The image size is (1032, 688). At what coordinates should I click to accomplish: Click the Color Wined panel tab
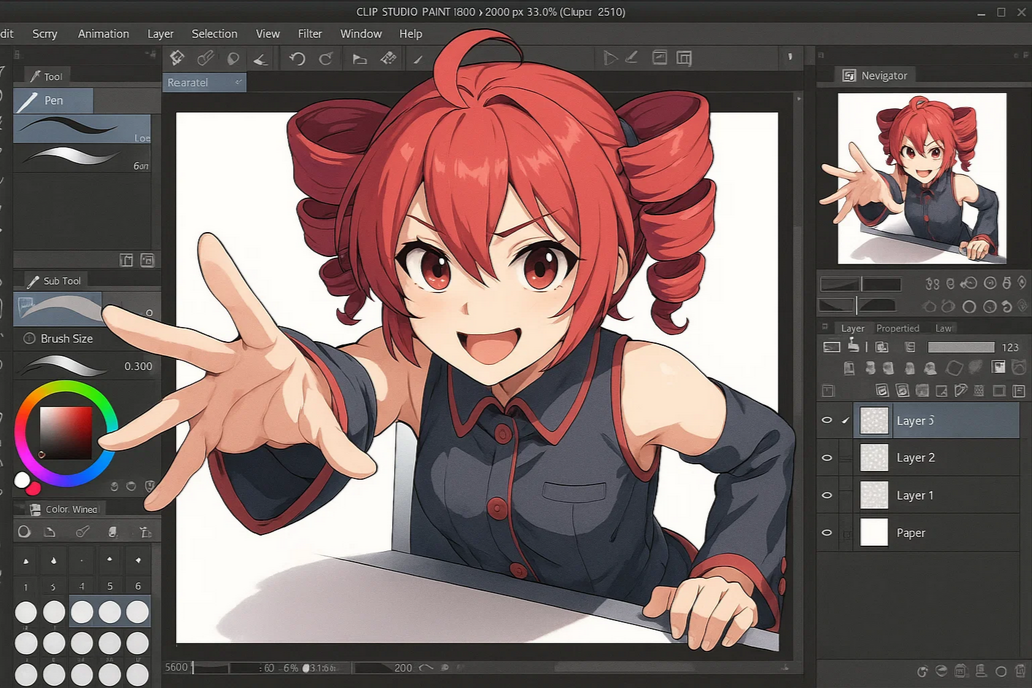[x=64, y=509]
